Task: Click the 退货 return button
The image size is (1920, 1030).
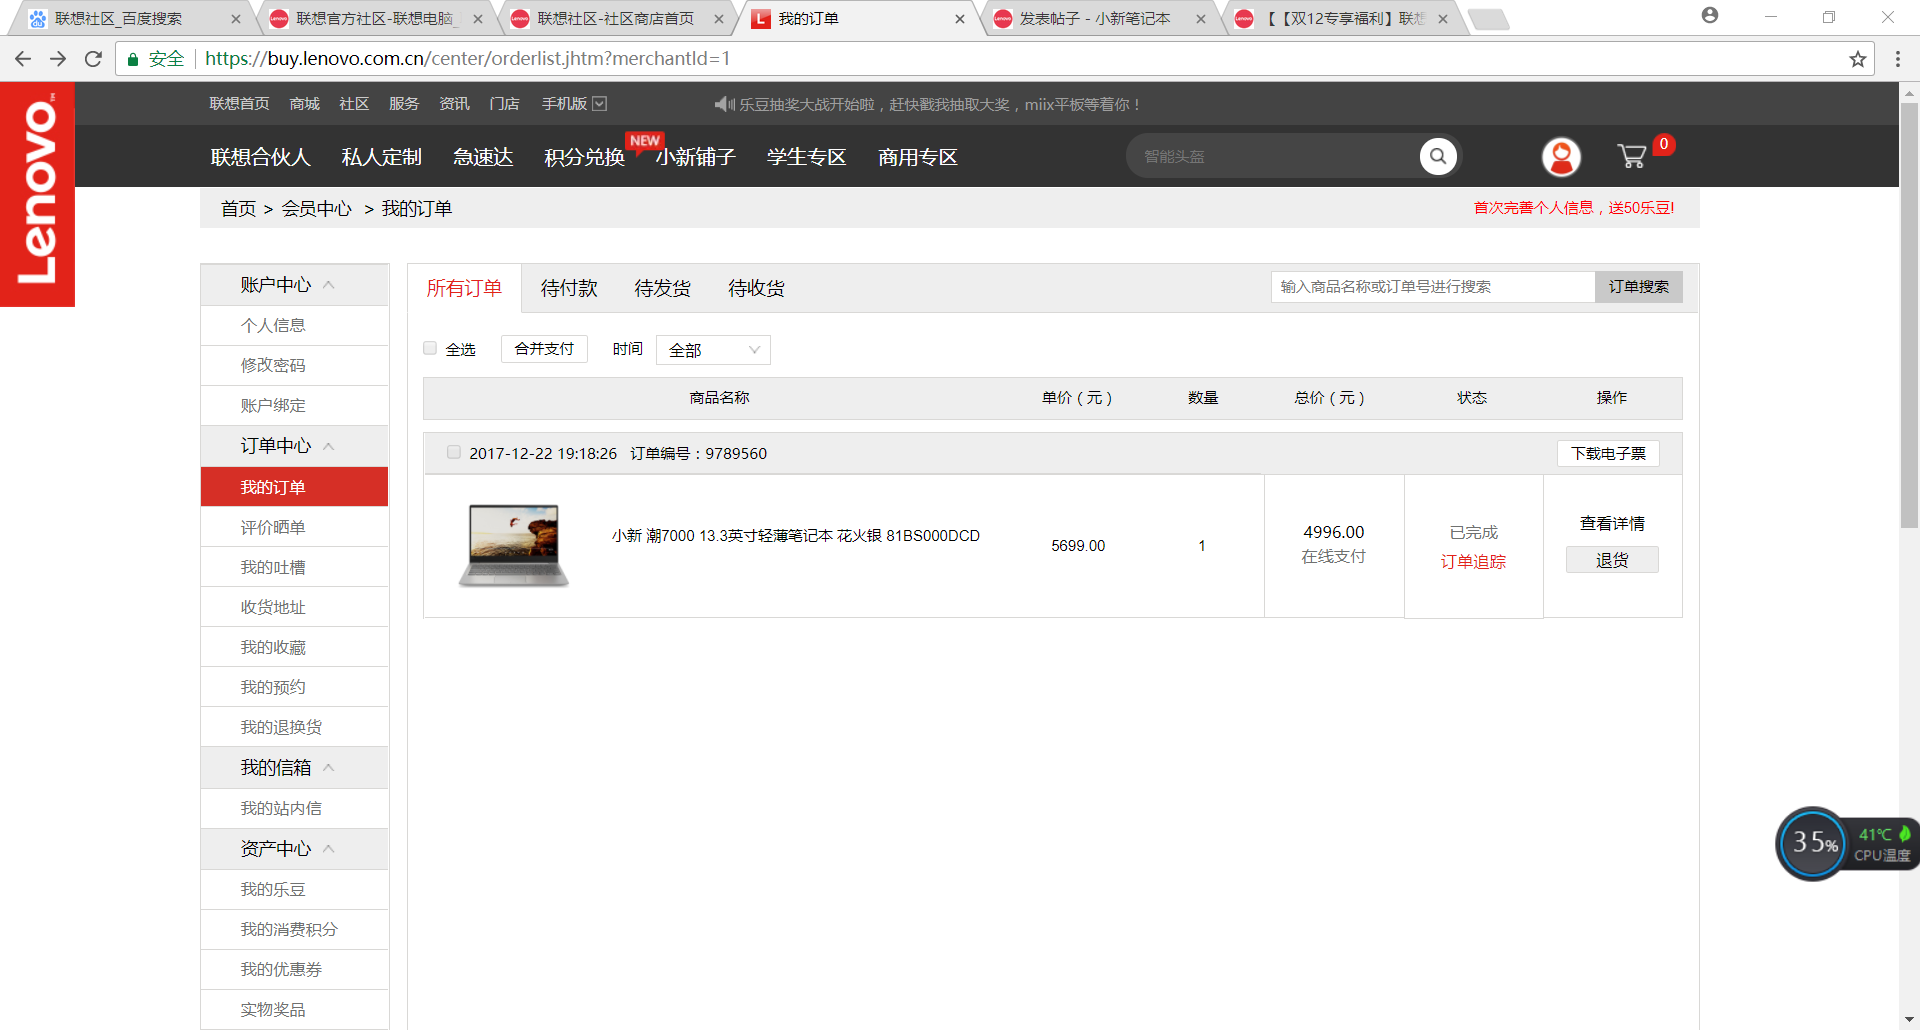Action: coord(1611,559)
